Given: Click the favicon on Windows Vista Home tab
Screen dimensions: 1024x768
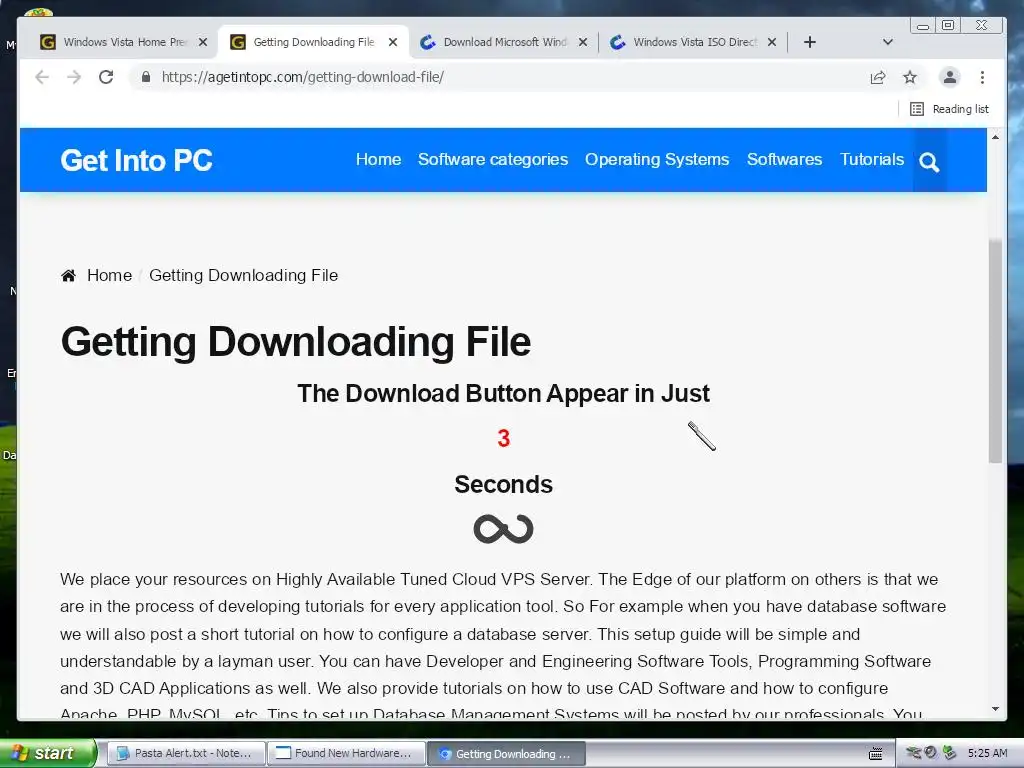Looking at the screenshot, I should 48,42.
